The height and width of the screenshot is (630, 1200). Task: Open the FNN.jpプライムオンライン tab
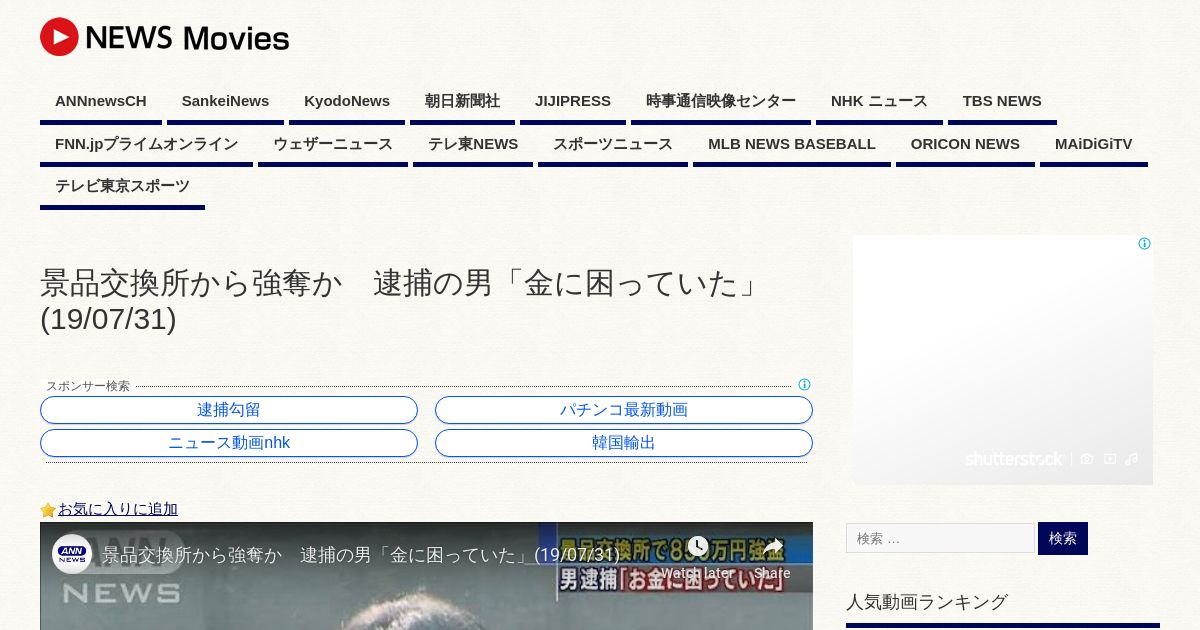point(146,144)
